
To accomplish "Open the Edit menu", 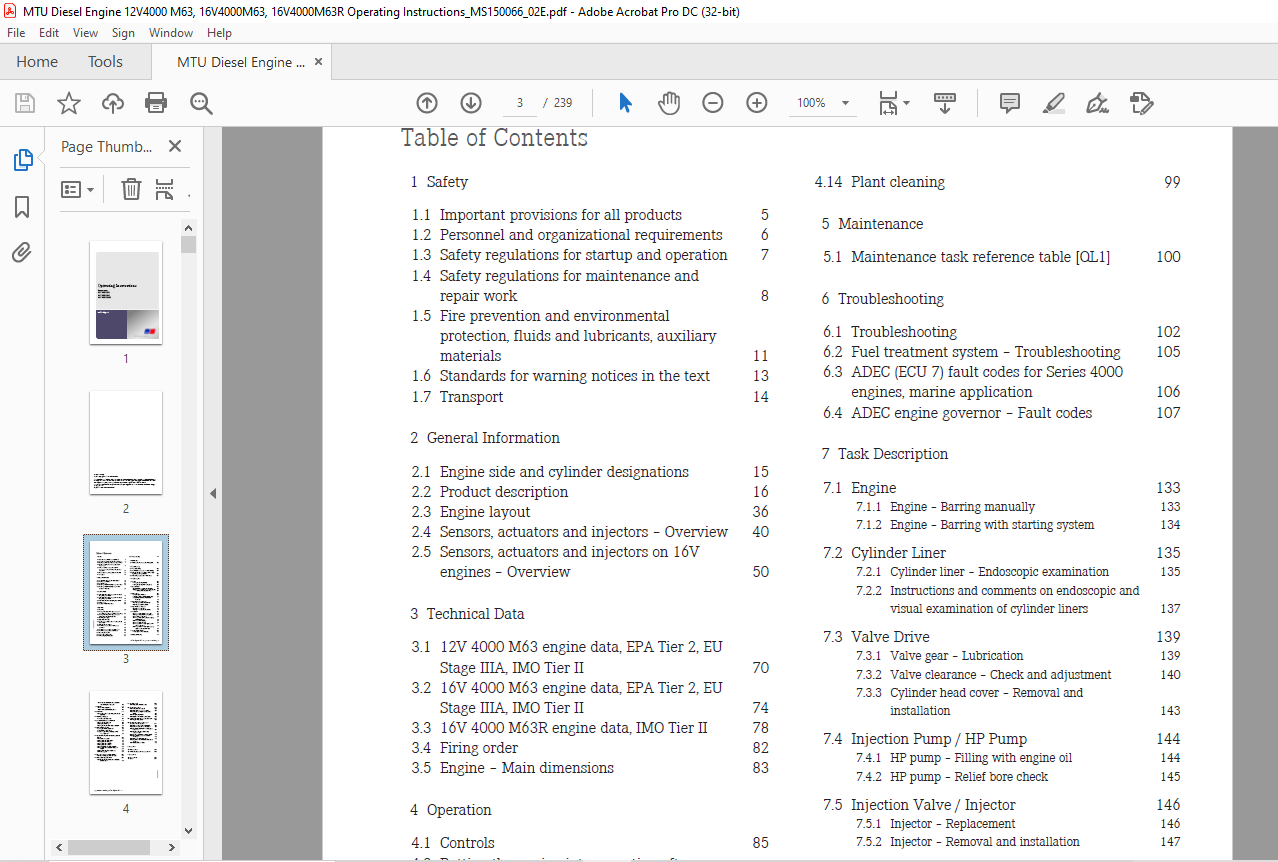I will click(x=49, y=33).
